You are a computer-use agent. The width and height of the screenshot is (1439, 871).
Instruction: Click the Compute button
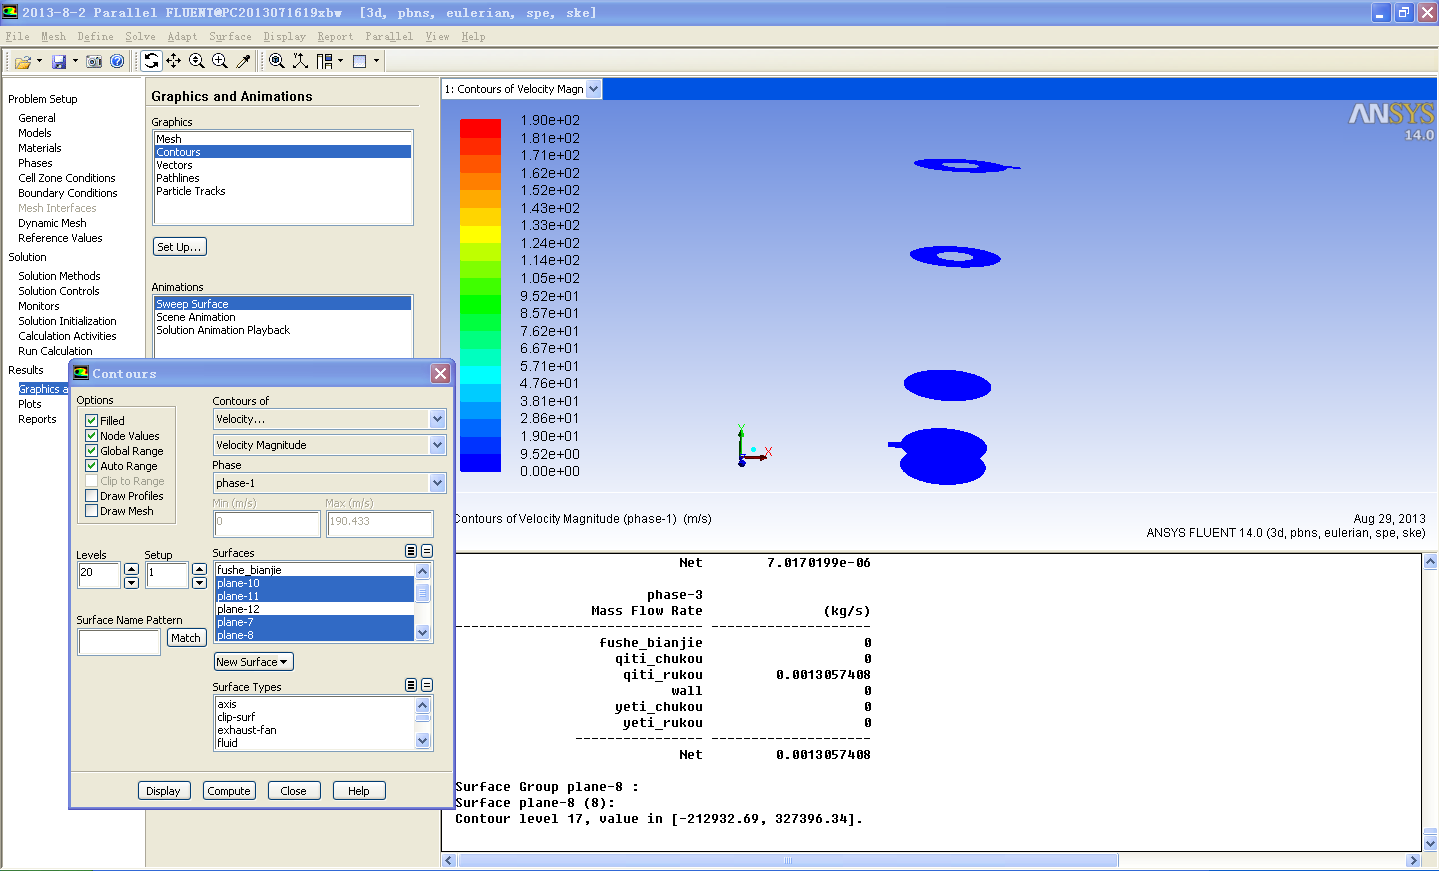point(229,791)
